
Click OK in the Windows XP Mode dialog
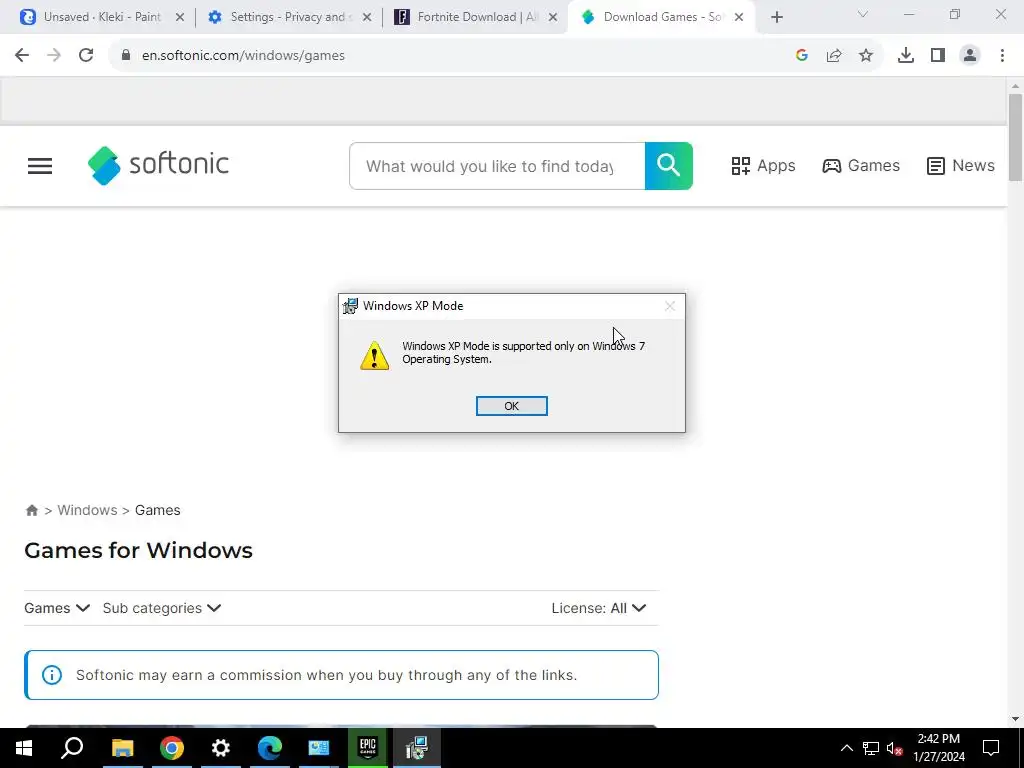coord(511,406)
